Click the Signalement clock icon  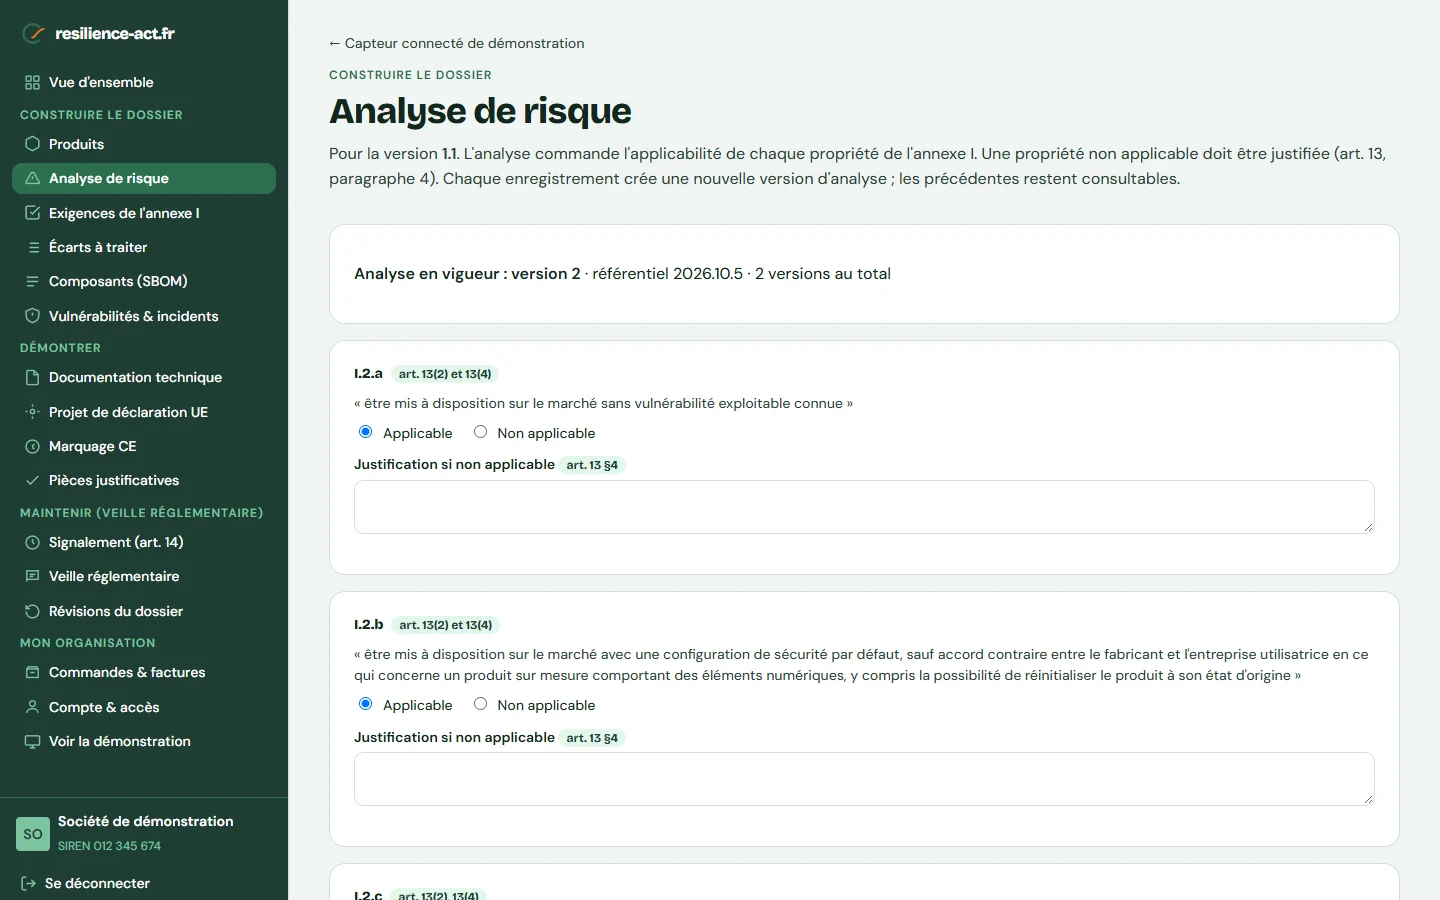click(33, 542)
